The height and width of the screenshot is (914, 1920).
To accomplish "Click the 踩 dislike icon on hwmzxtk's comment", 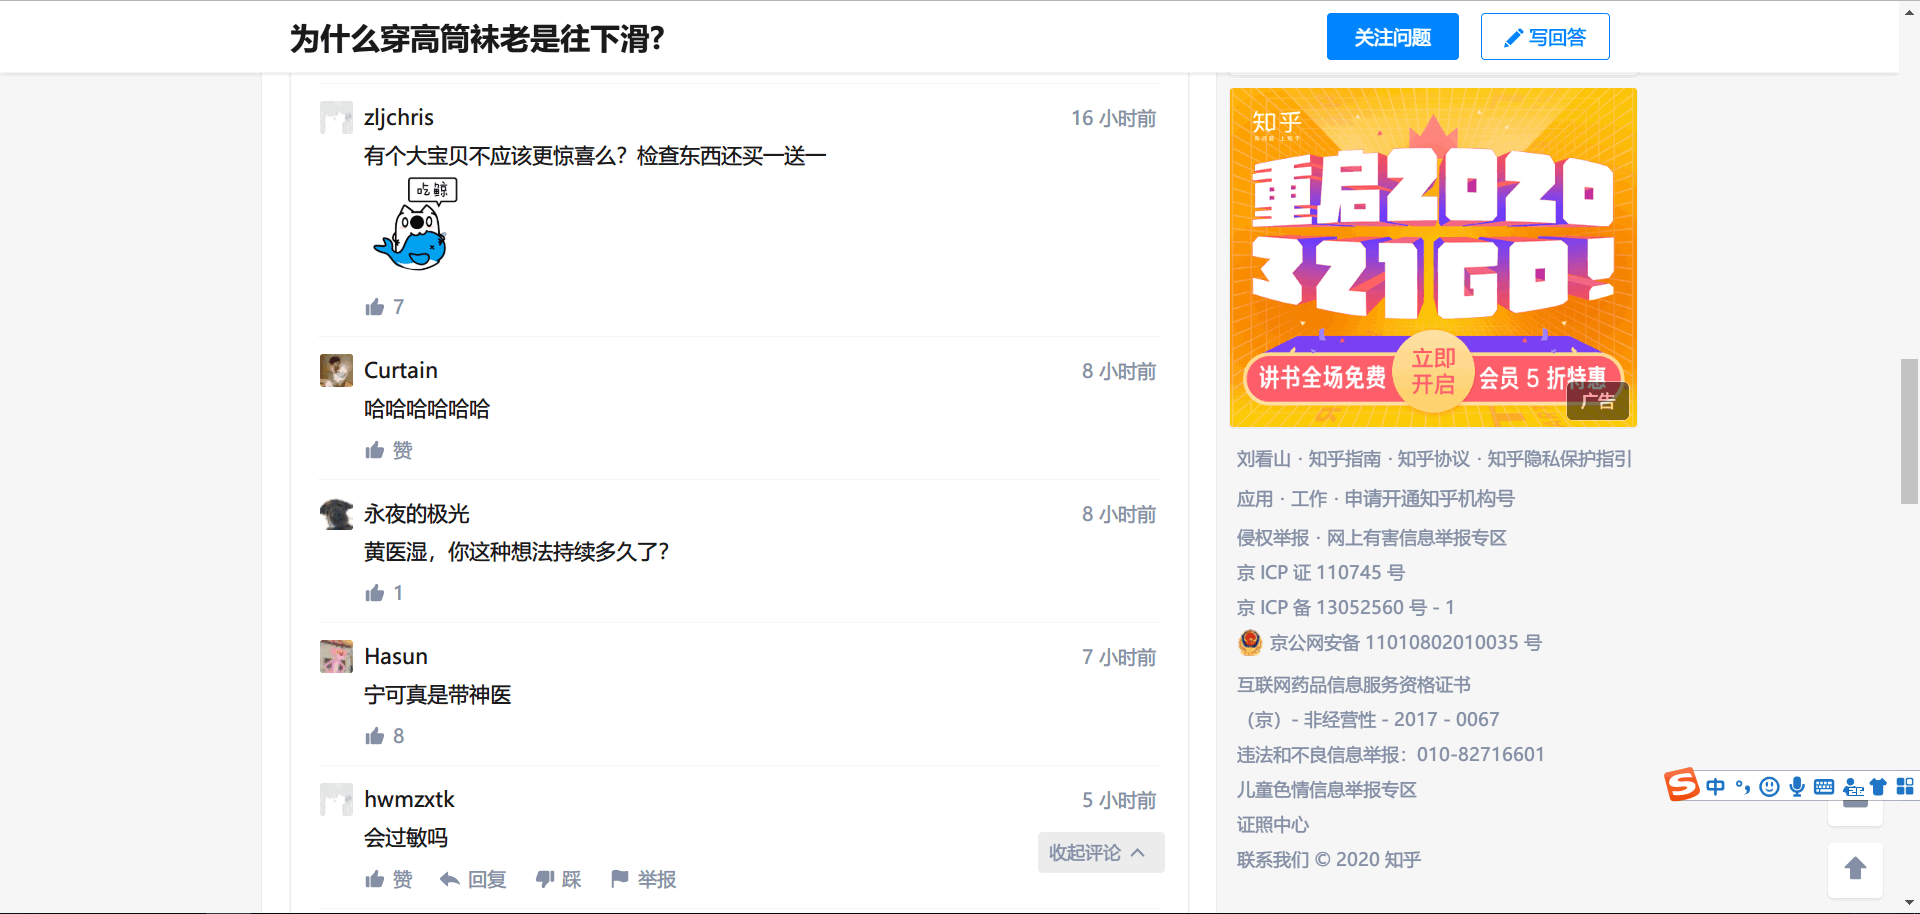I will coord(558,880).
